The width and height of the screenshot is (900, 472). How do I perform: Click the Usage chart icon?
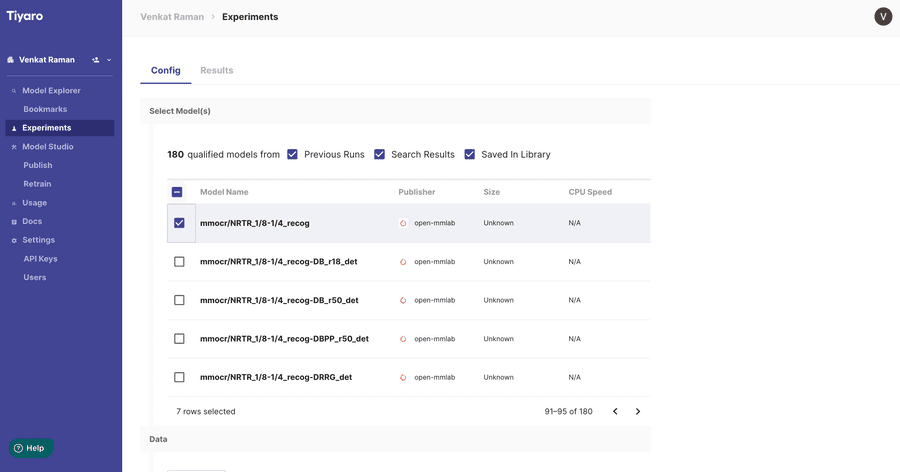(14, 203)
